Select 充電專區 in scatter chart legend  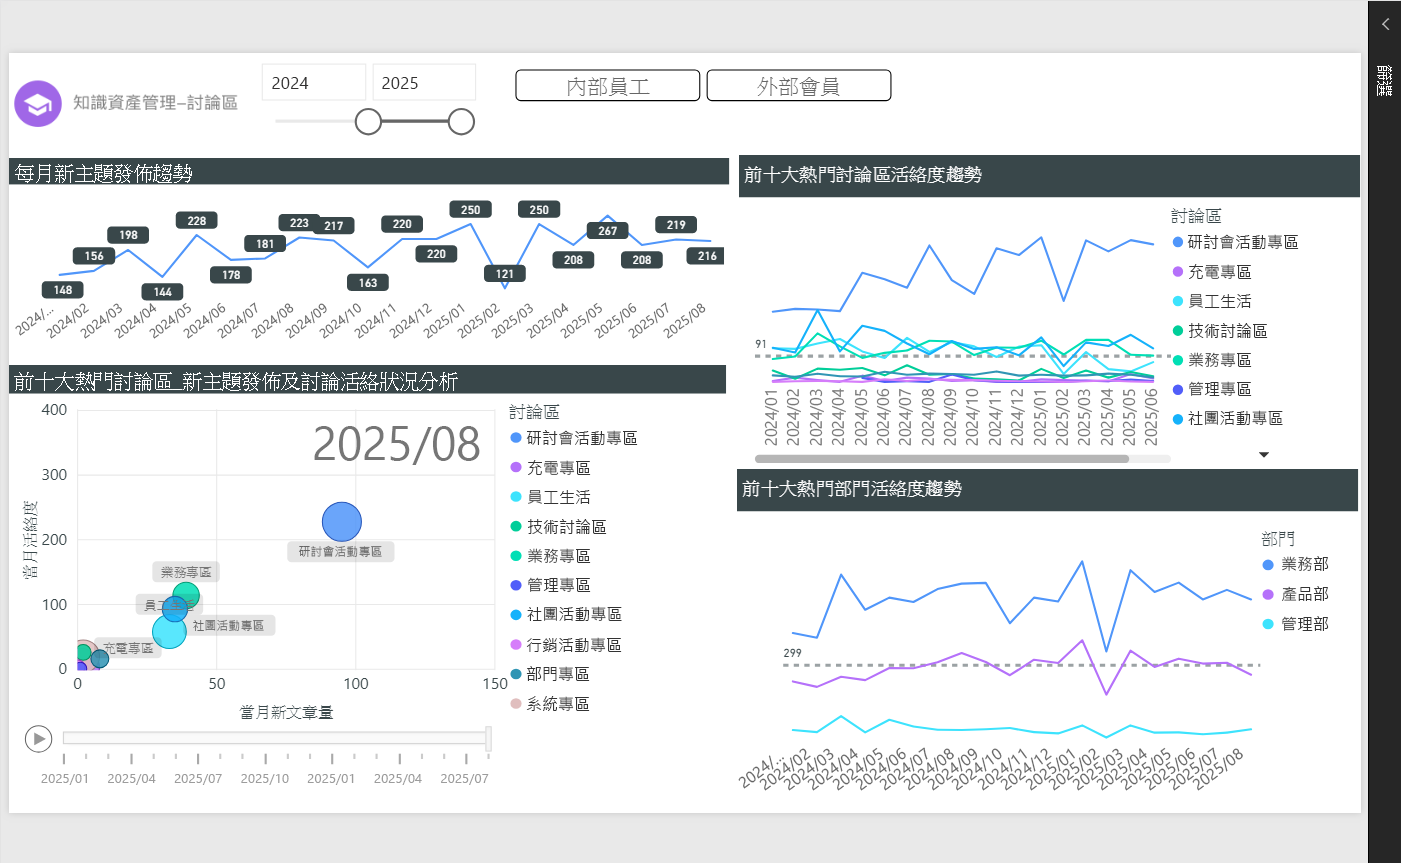pos(551,468)
